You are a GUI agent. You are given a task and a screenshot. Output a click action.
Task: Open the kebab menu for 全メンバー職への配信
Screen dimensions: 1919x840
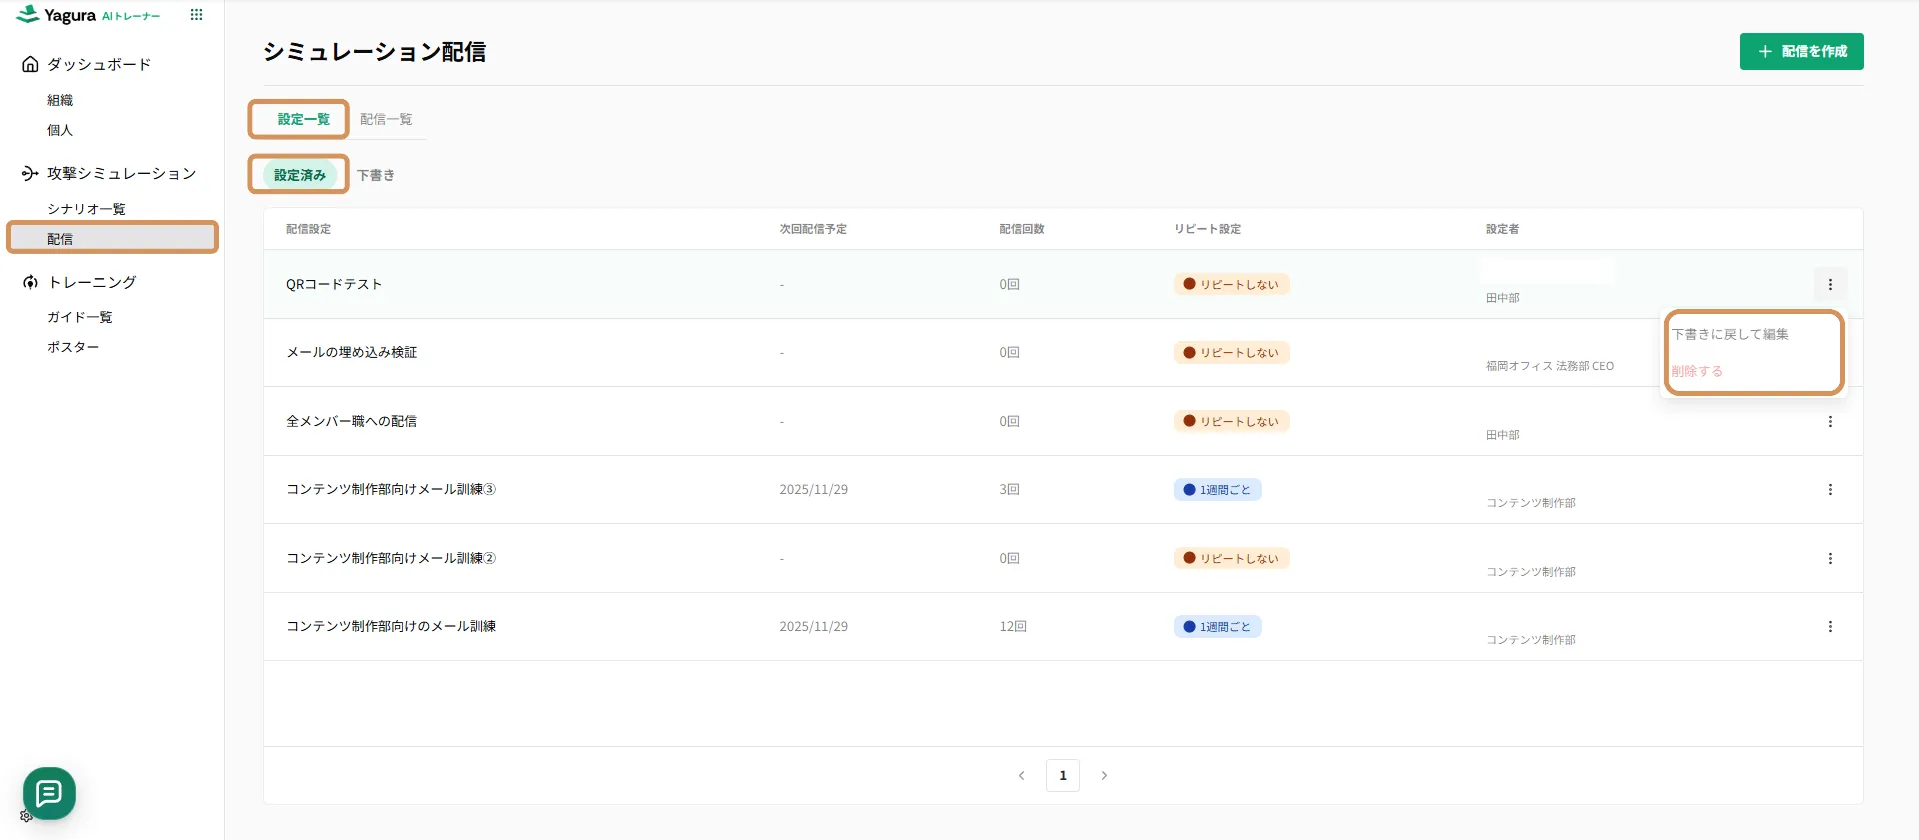pyautogui.click(x=1830, y=421)
